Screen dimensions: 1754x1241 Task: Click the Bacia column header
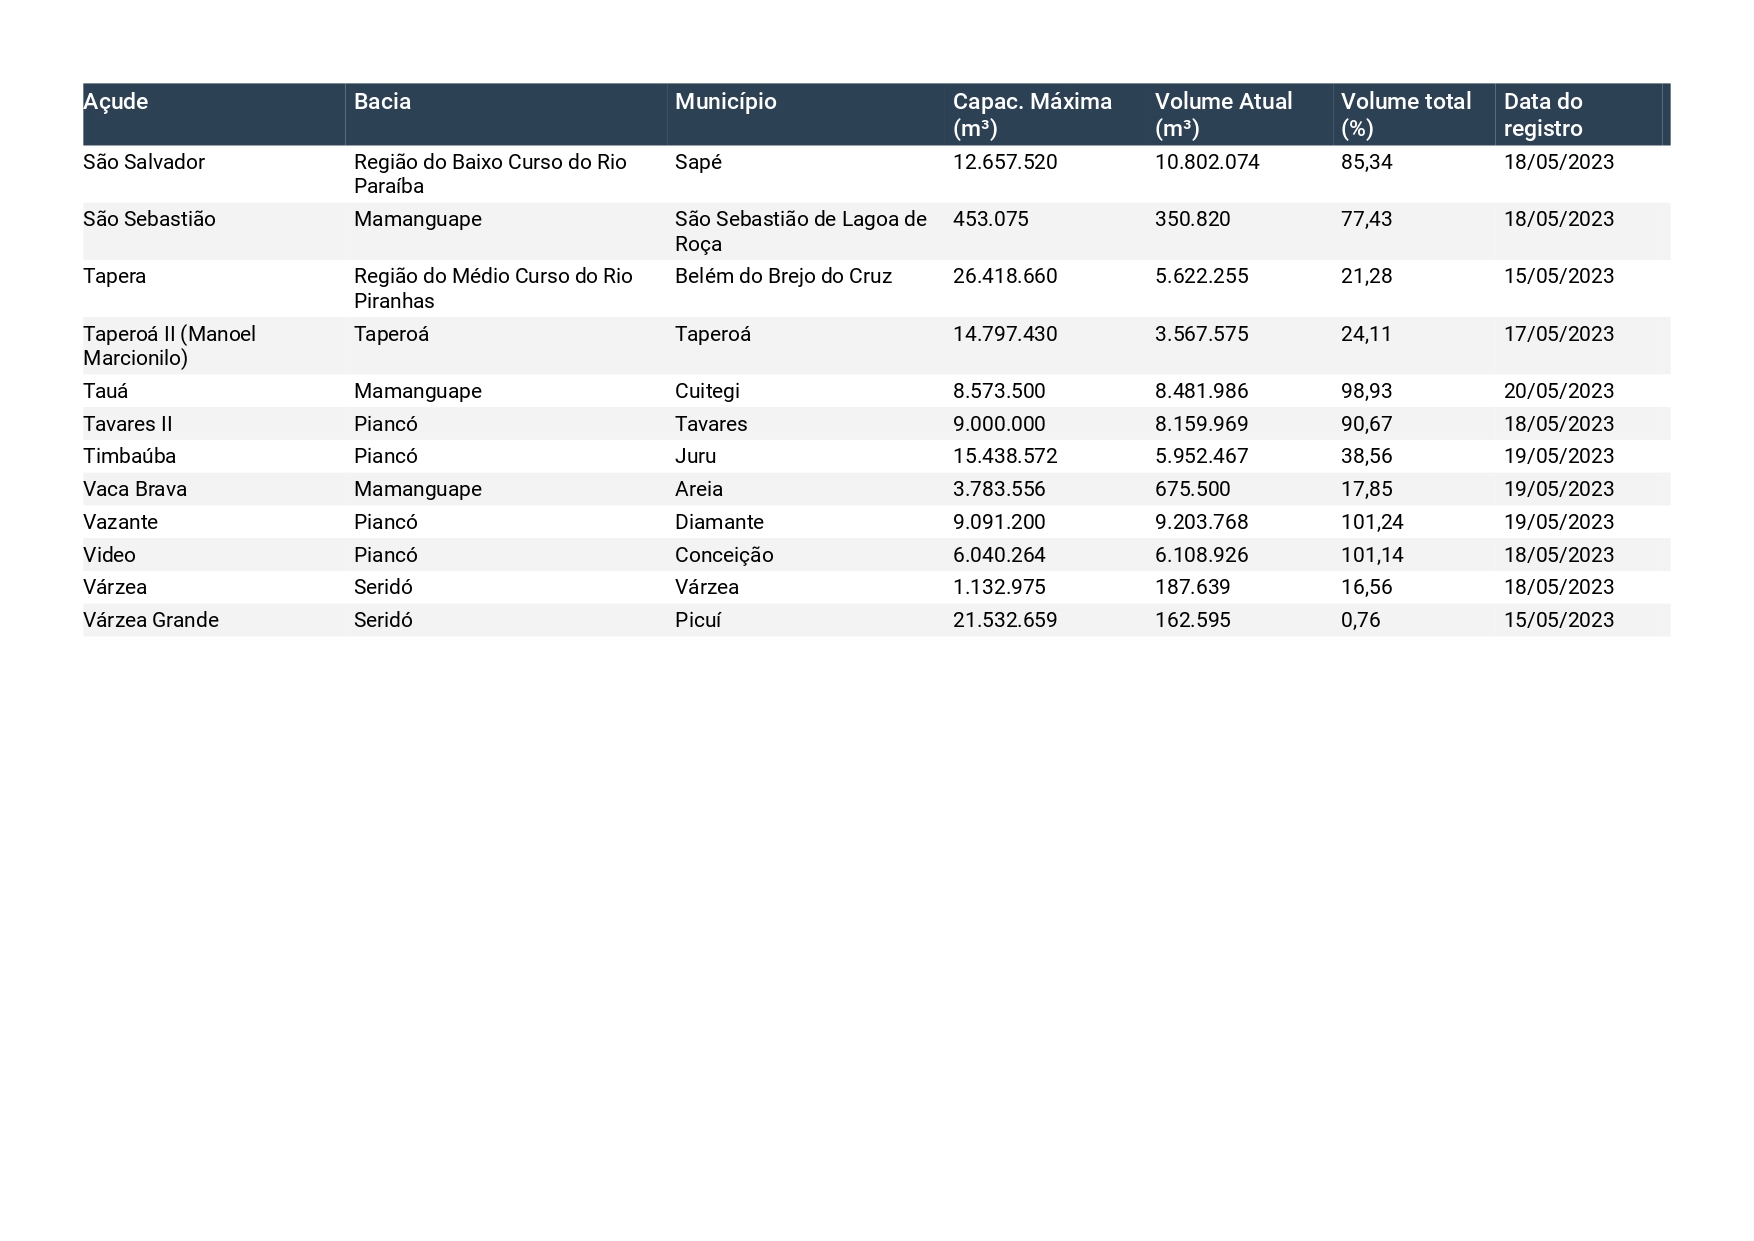point(382,101)
